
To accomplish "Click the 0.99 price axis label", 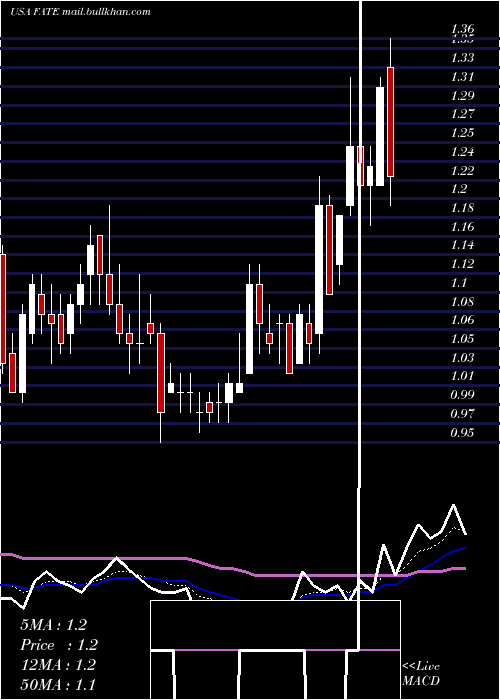I will (x=462, y=395).
